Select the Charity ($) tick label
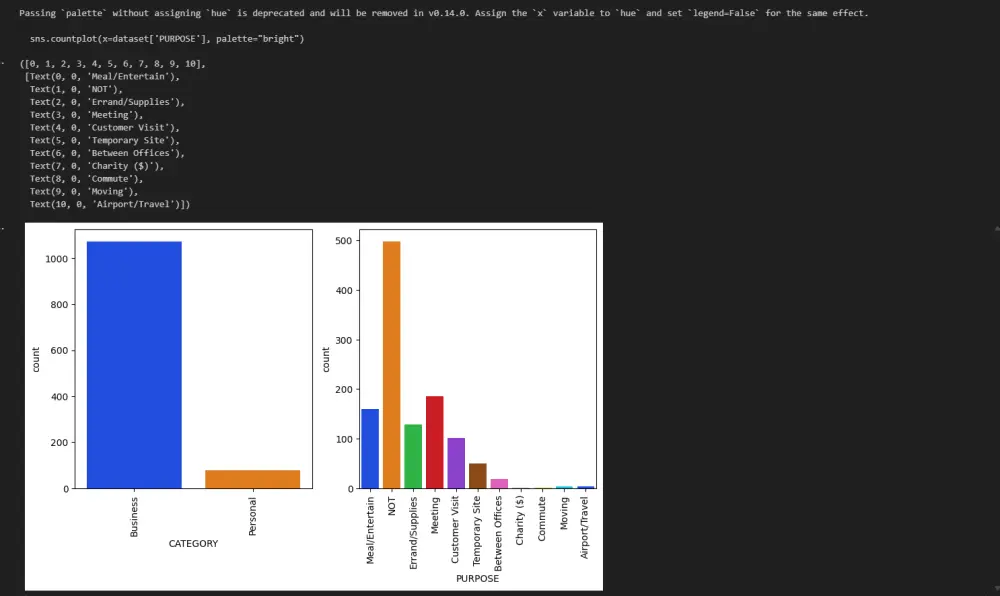Screen dimensions: 1000x596 [520, 521]
